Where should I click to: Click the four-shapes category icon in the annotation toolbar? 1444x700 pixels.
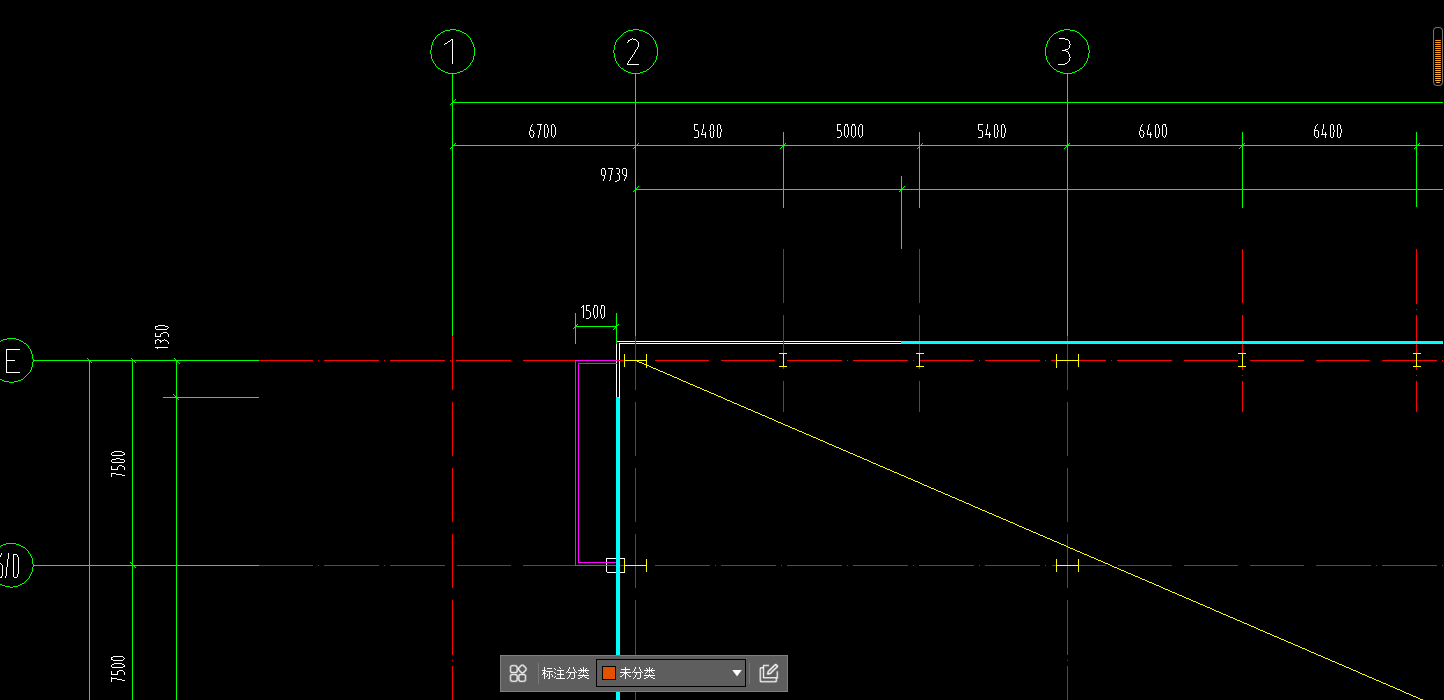[x=518, y=673]
